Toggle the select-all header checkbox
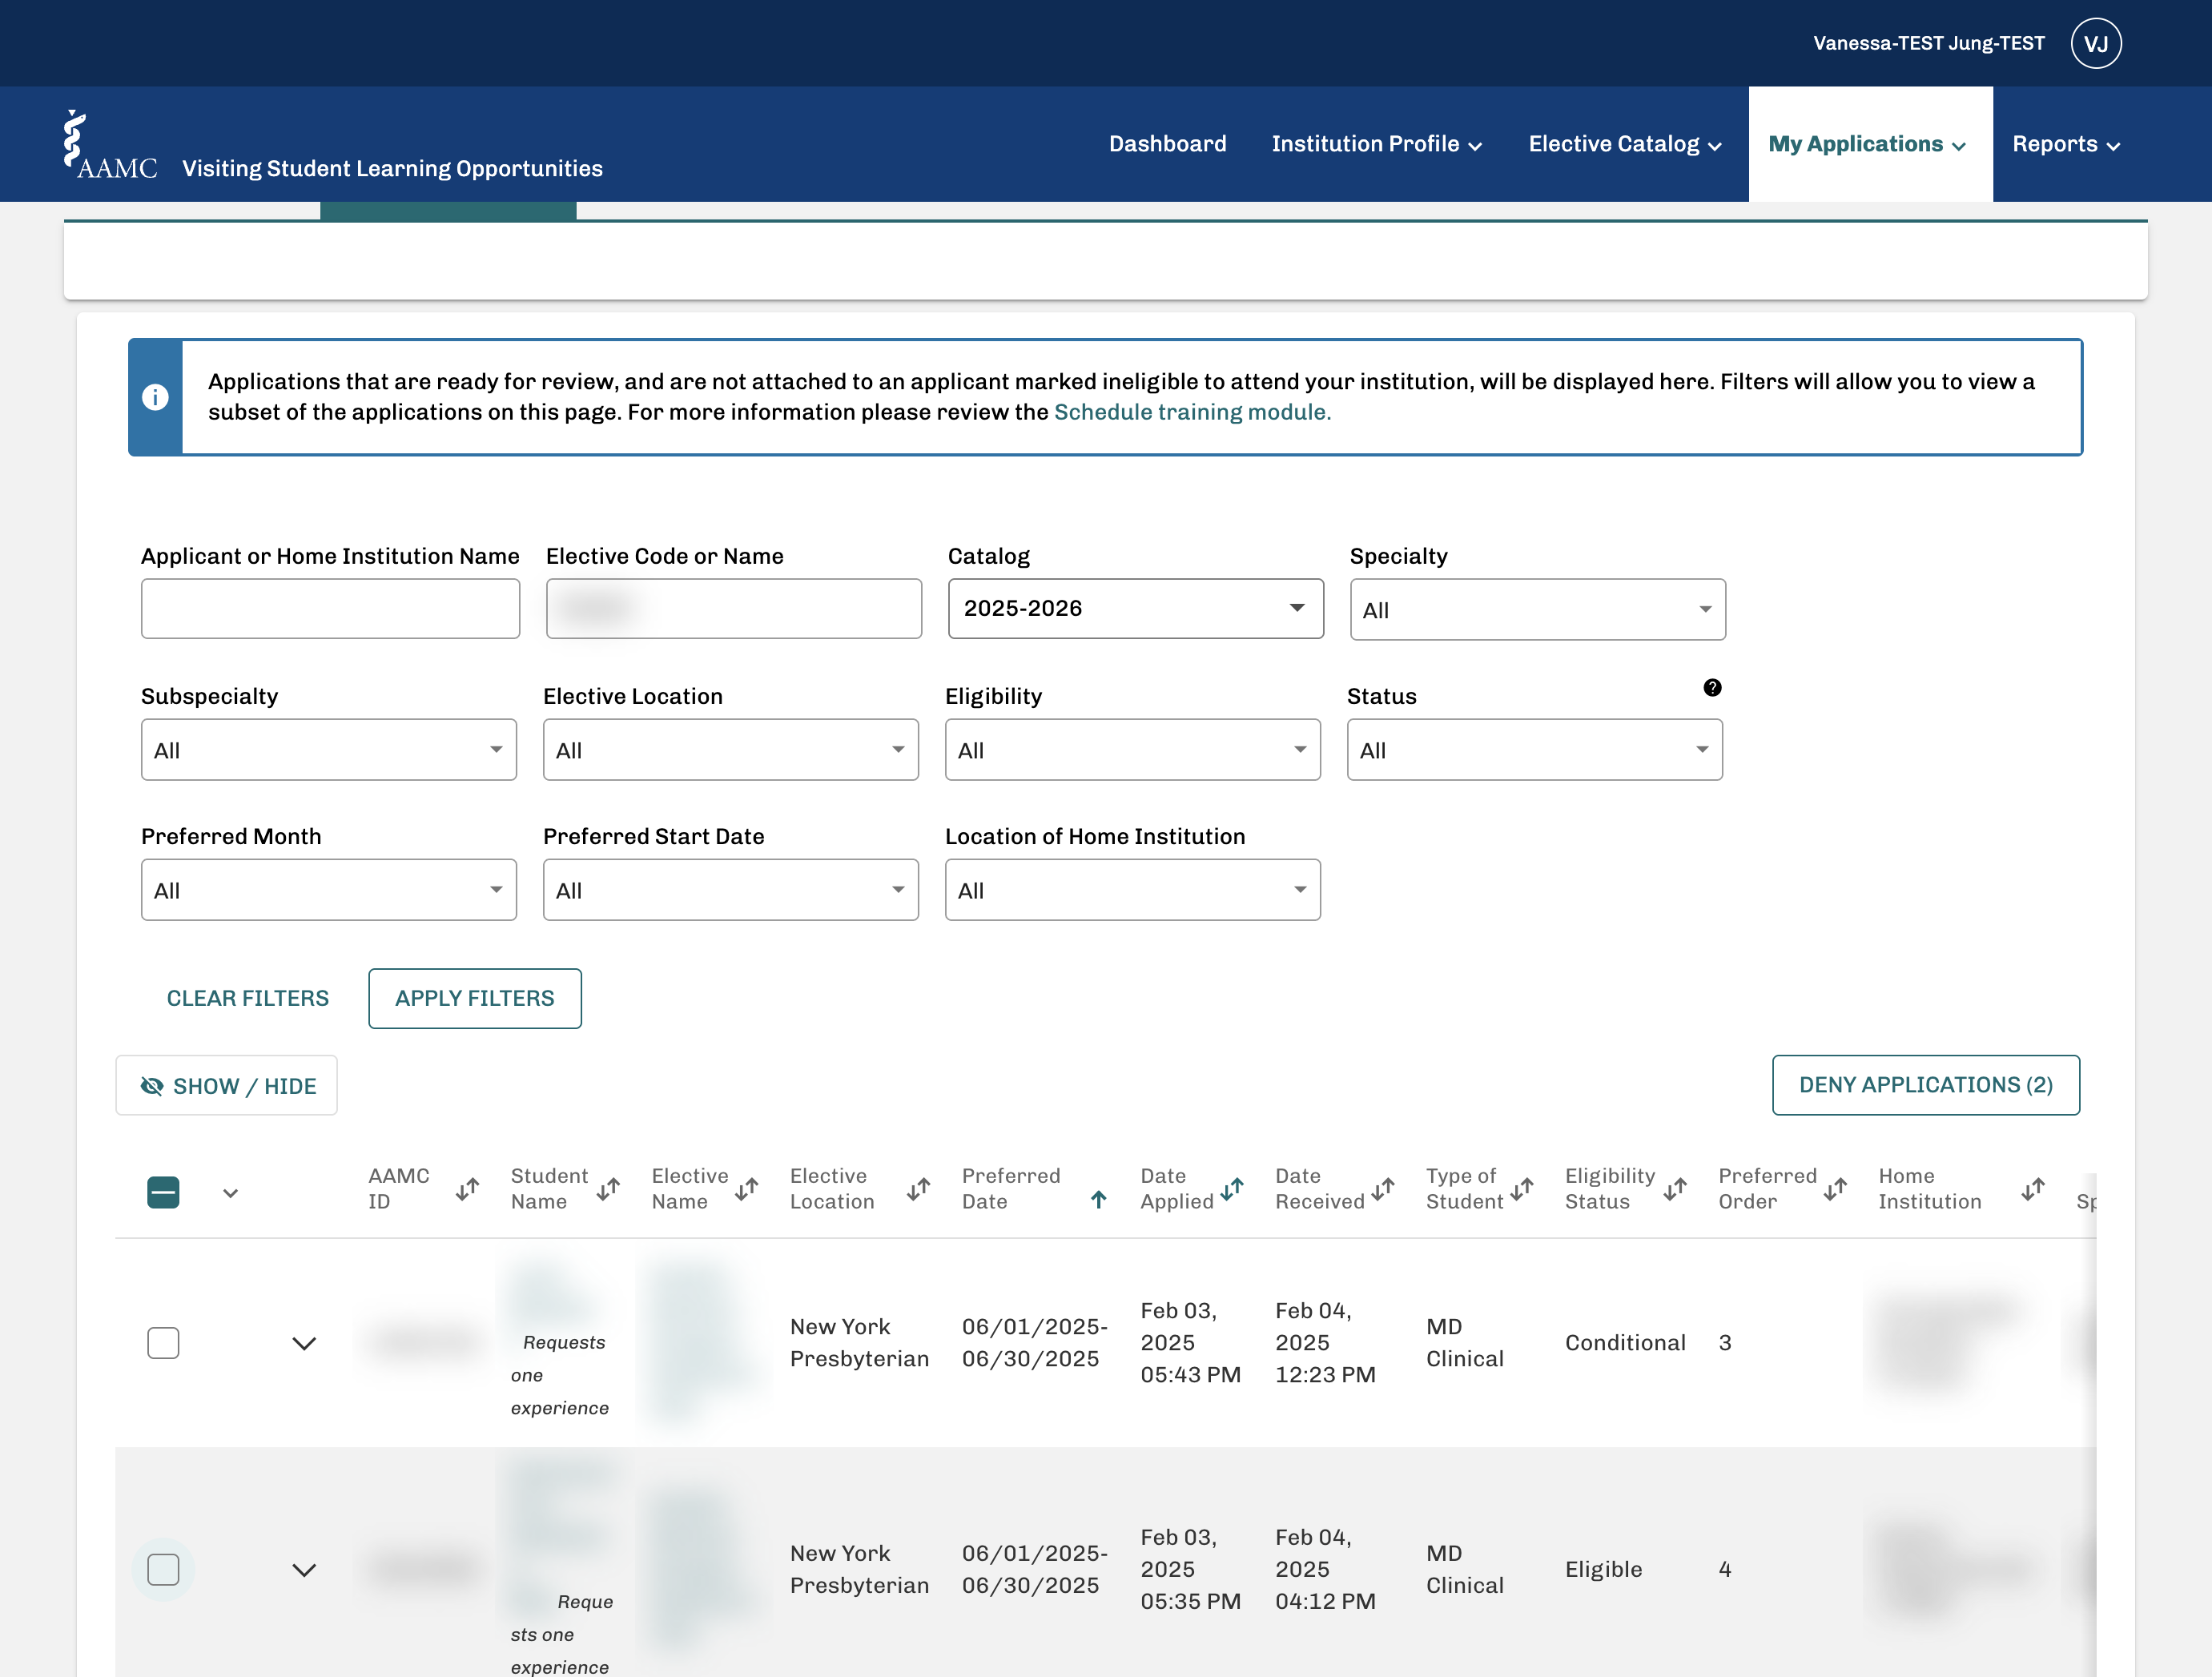This screenshot has height=1677, width=2212. click(163, 1192)
